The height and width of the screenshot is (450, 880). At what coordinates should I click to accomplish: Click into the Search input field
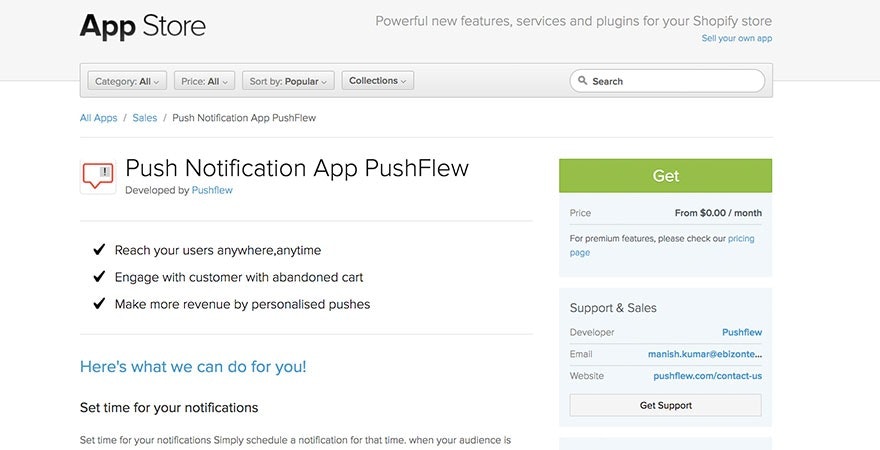click(x=675, y=82)
